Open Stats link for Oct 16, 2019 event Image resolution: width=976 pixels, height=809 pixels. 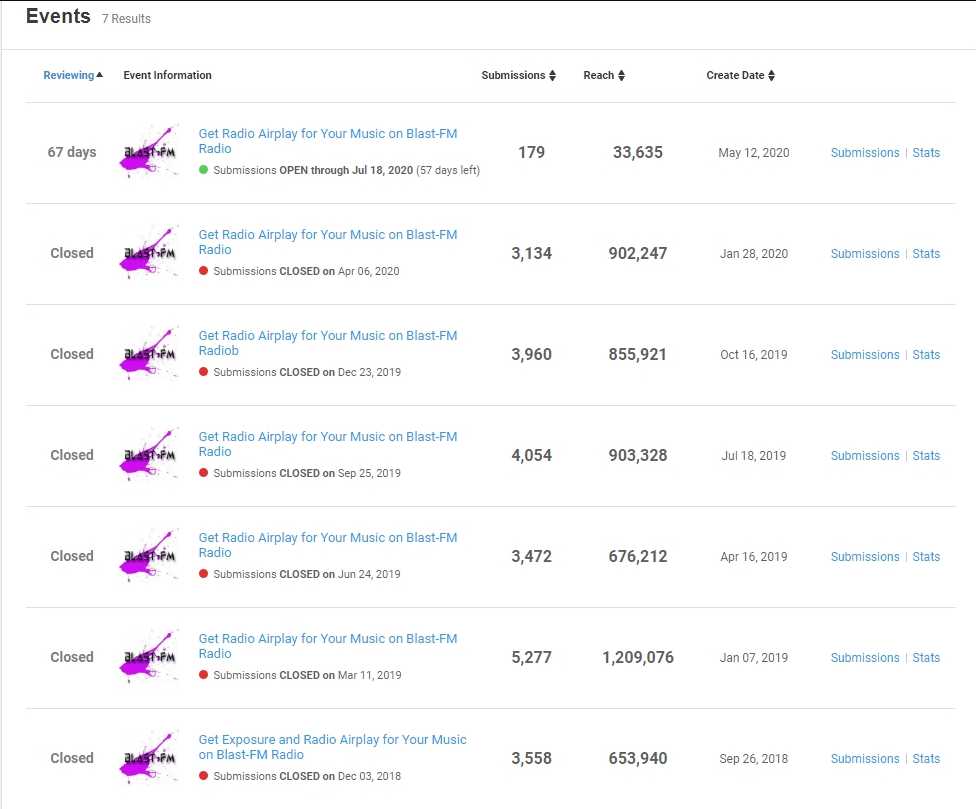coord(926,354)
